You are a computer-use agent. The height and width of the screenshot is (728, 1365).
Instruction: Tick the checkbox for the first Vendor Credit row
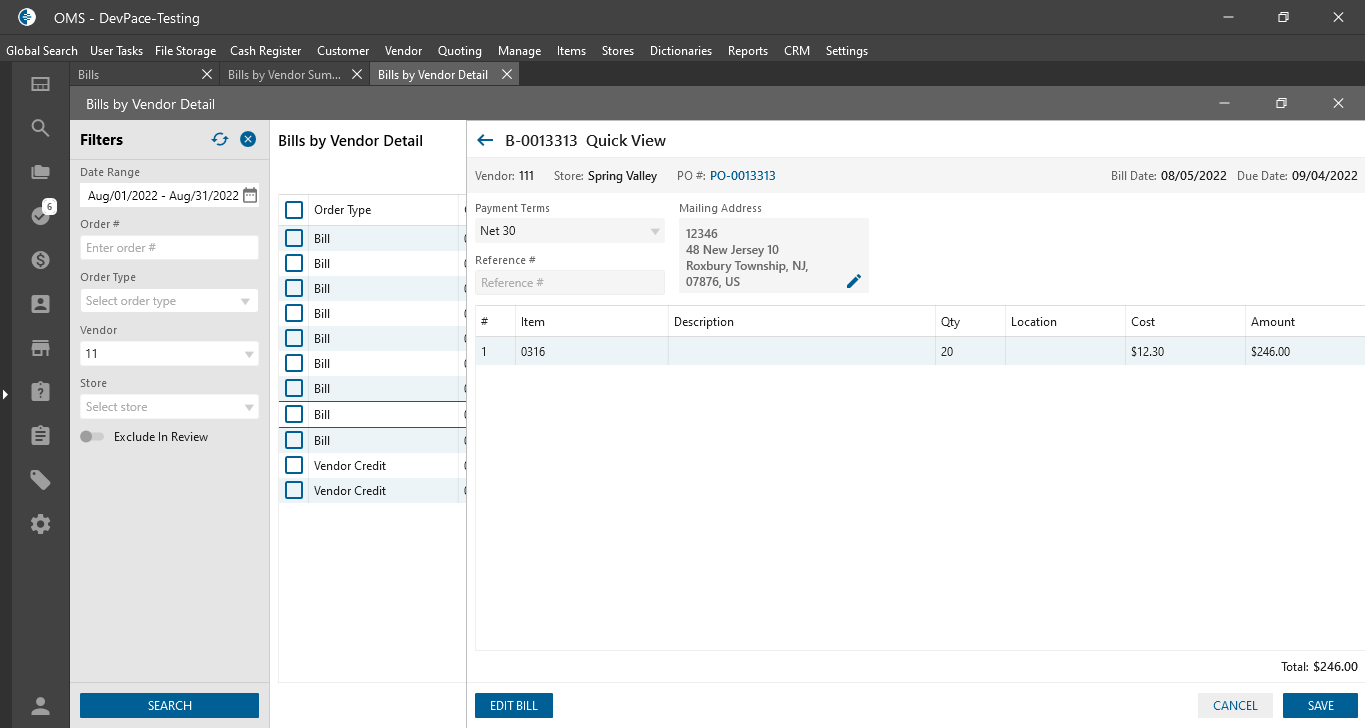(x=294, y=465)
